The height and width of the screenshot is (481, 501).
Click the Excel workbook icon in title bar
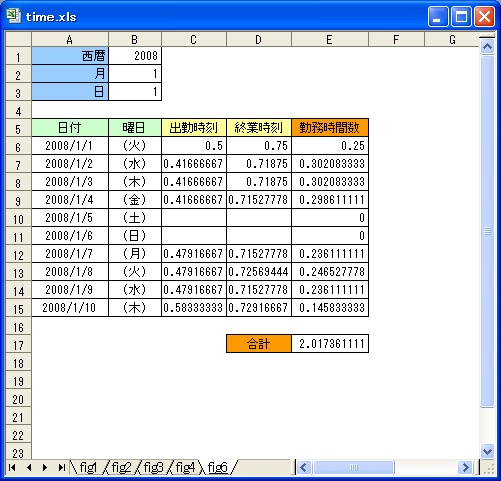14,16
